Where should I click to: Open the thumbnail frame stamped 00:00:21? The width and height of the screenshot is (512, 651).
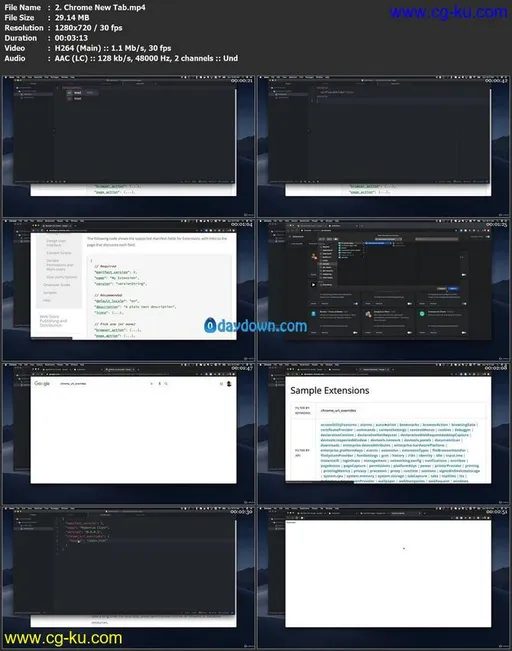[x=128, y=146]
